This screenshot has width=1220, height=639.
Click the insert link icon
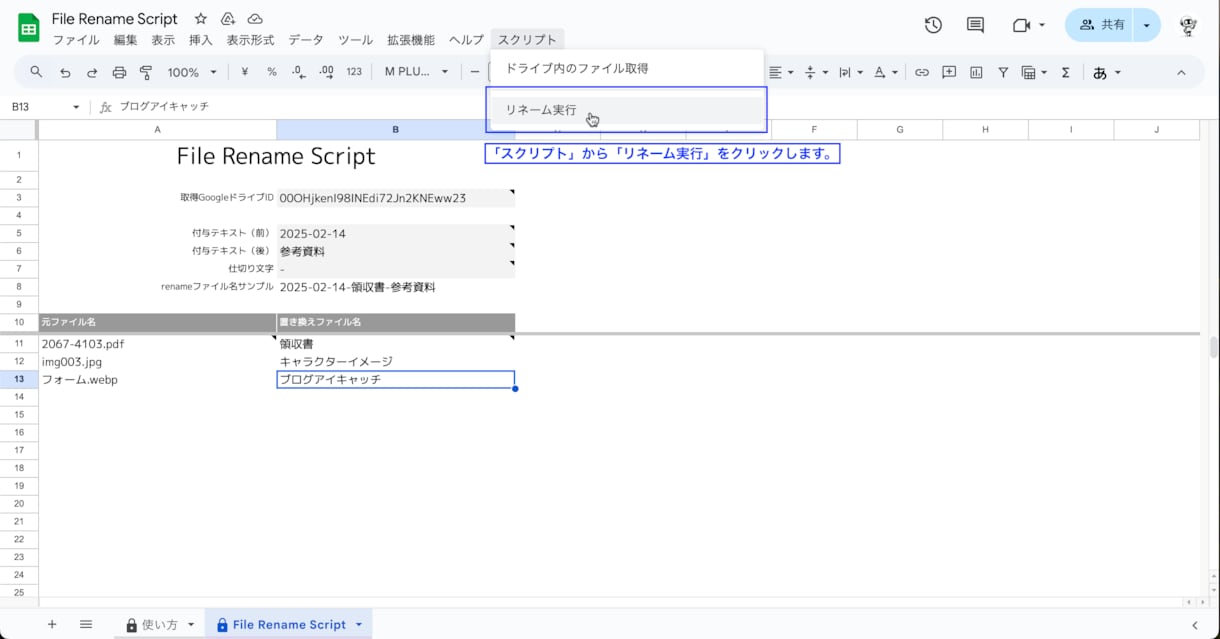(x=922, y=72)
